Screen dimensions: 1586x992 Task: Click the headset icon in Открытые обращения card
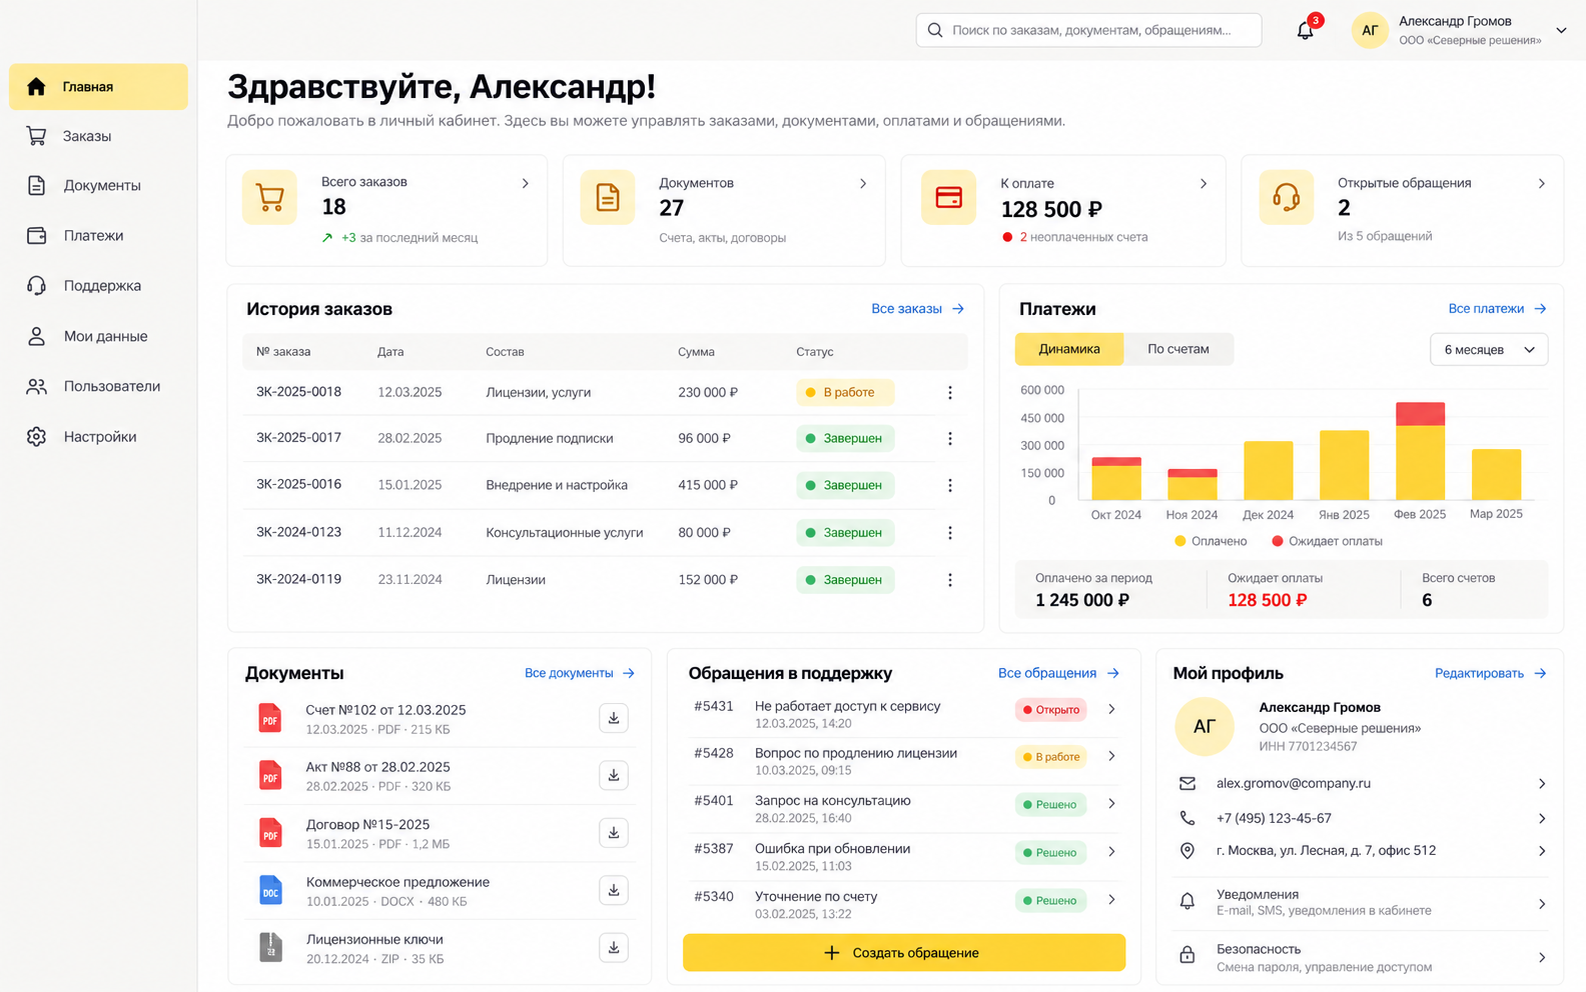point(1286,197)
